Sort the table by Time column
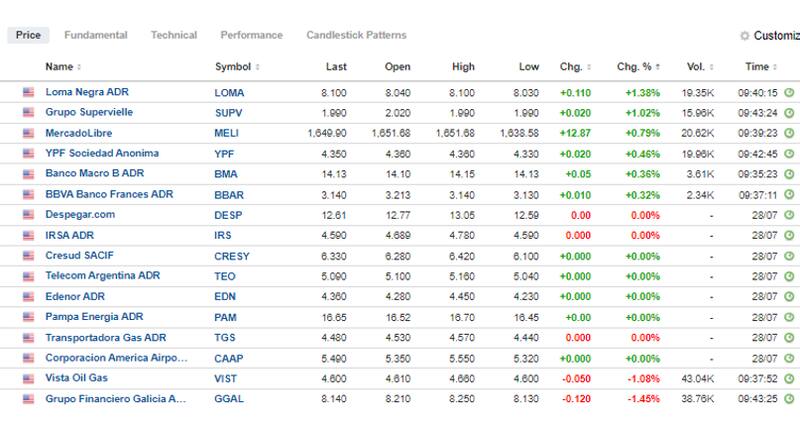The height and width of the screenshot is (423, 800). 758,67
